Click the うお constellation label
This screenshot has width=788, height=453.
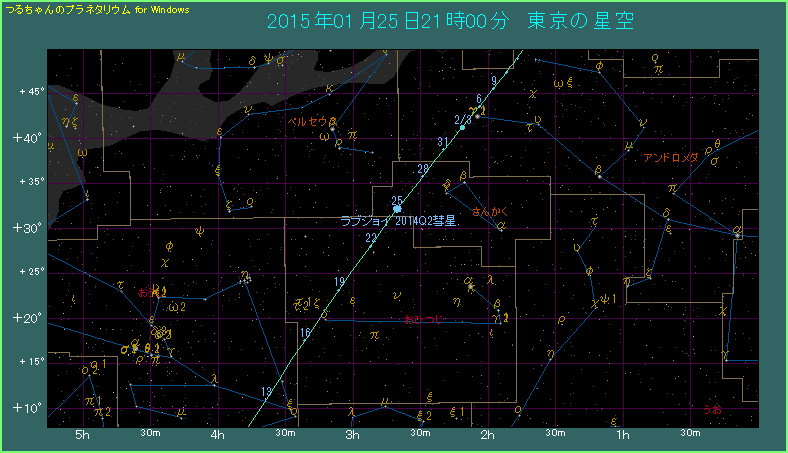point(712,408)
